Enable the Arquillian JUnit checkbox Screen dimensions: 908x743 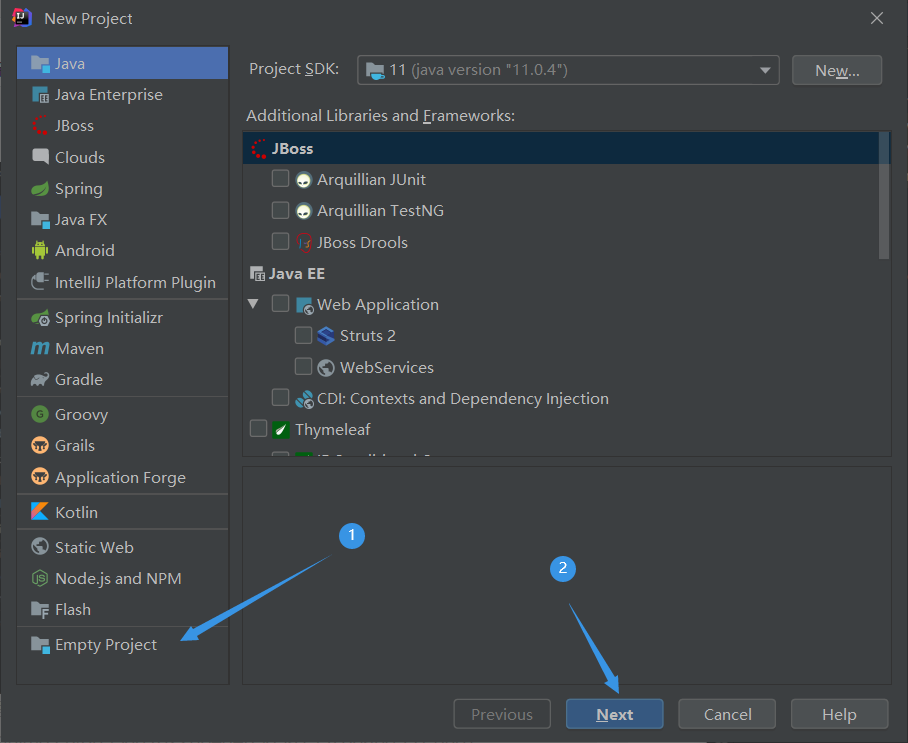[x=280, y=178]
